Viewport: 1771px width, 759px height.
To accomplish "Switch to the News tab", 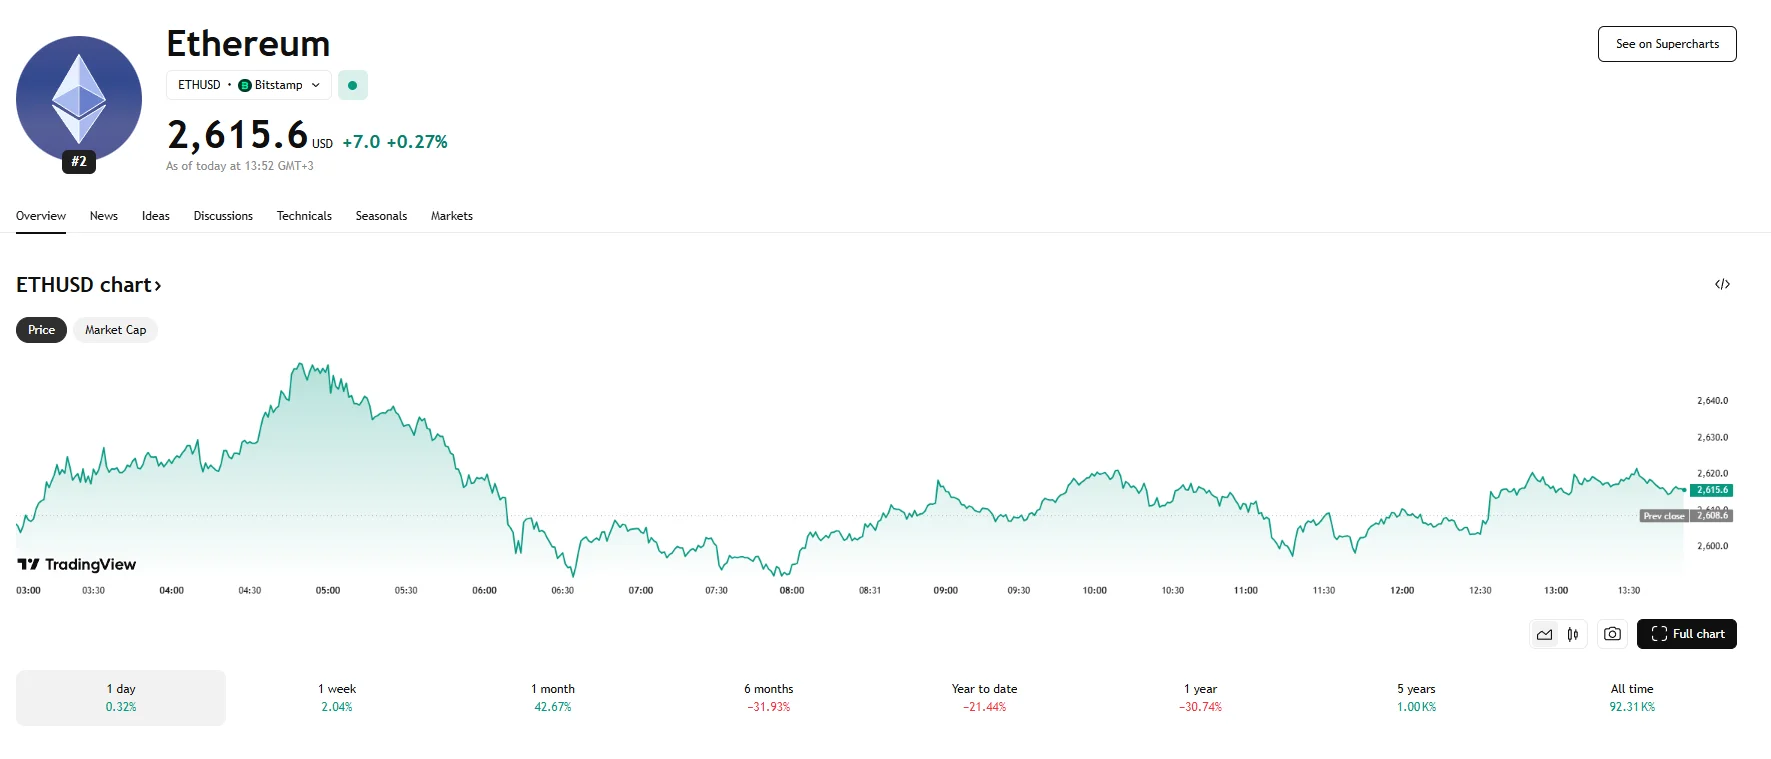I will (x=104, y=216).
